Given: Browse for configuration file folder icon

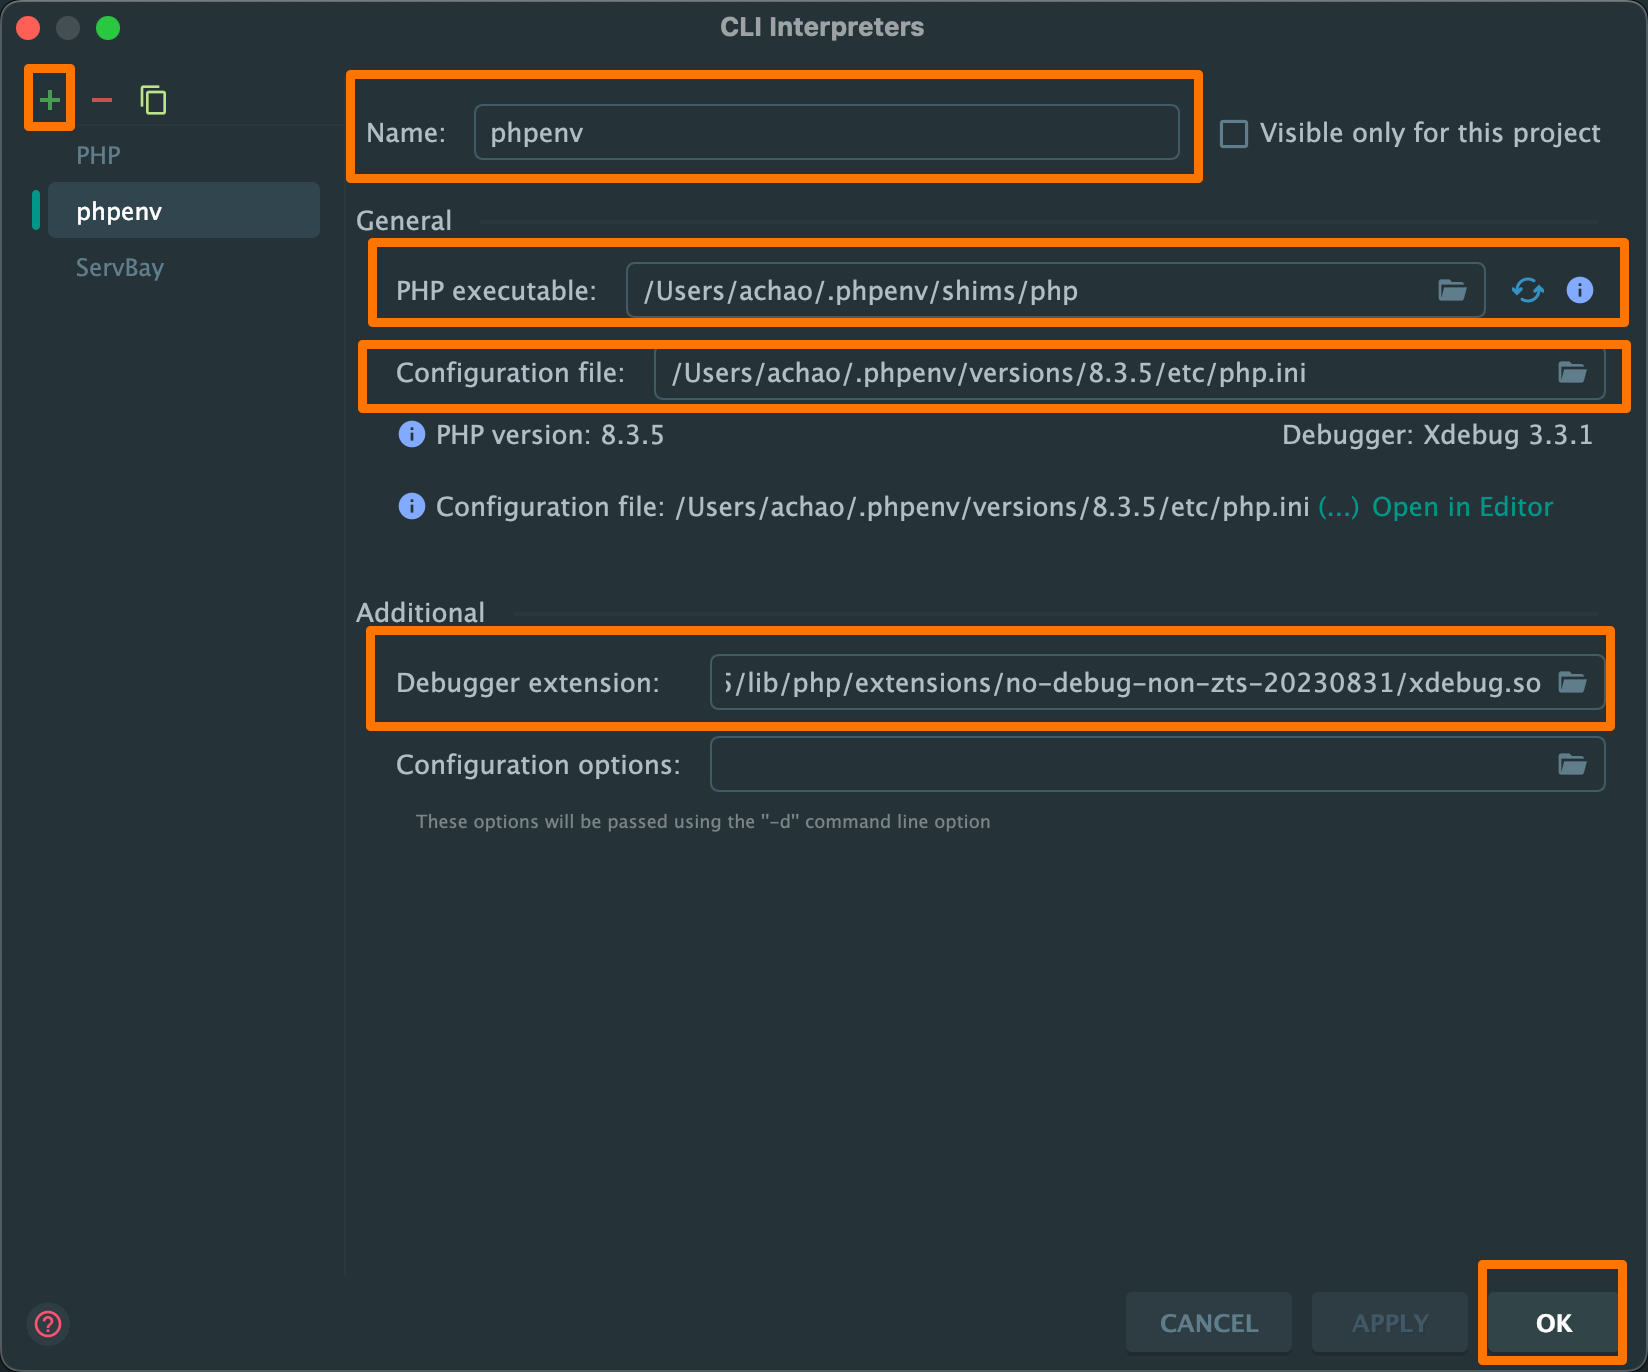Looking at the screenshot, I should pyautogui.click(x=1572, y=373).
